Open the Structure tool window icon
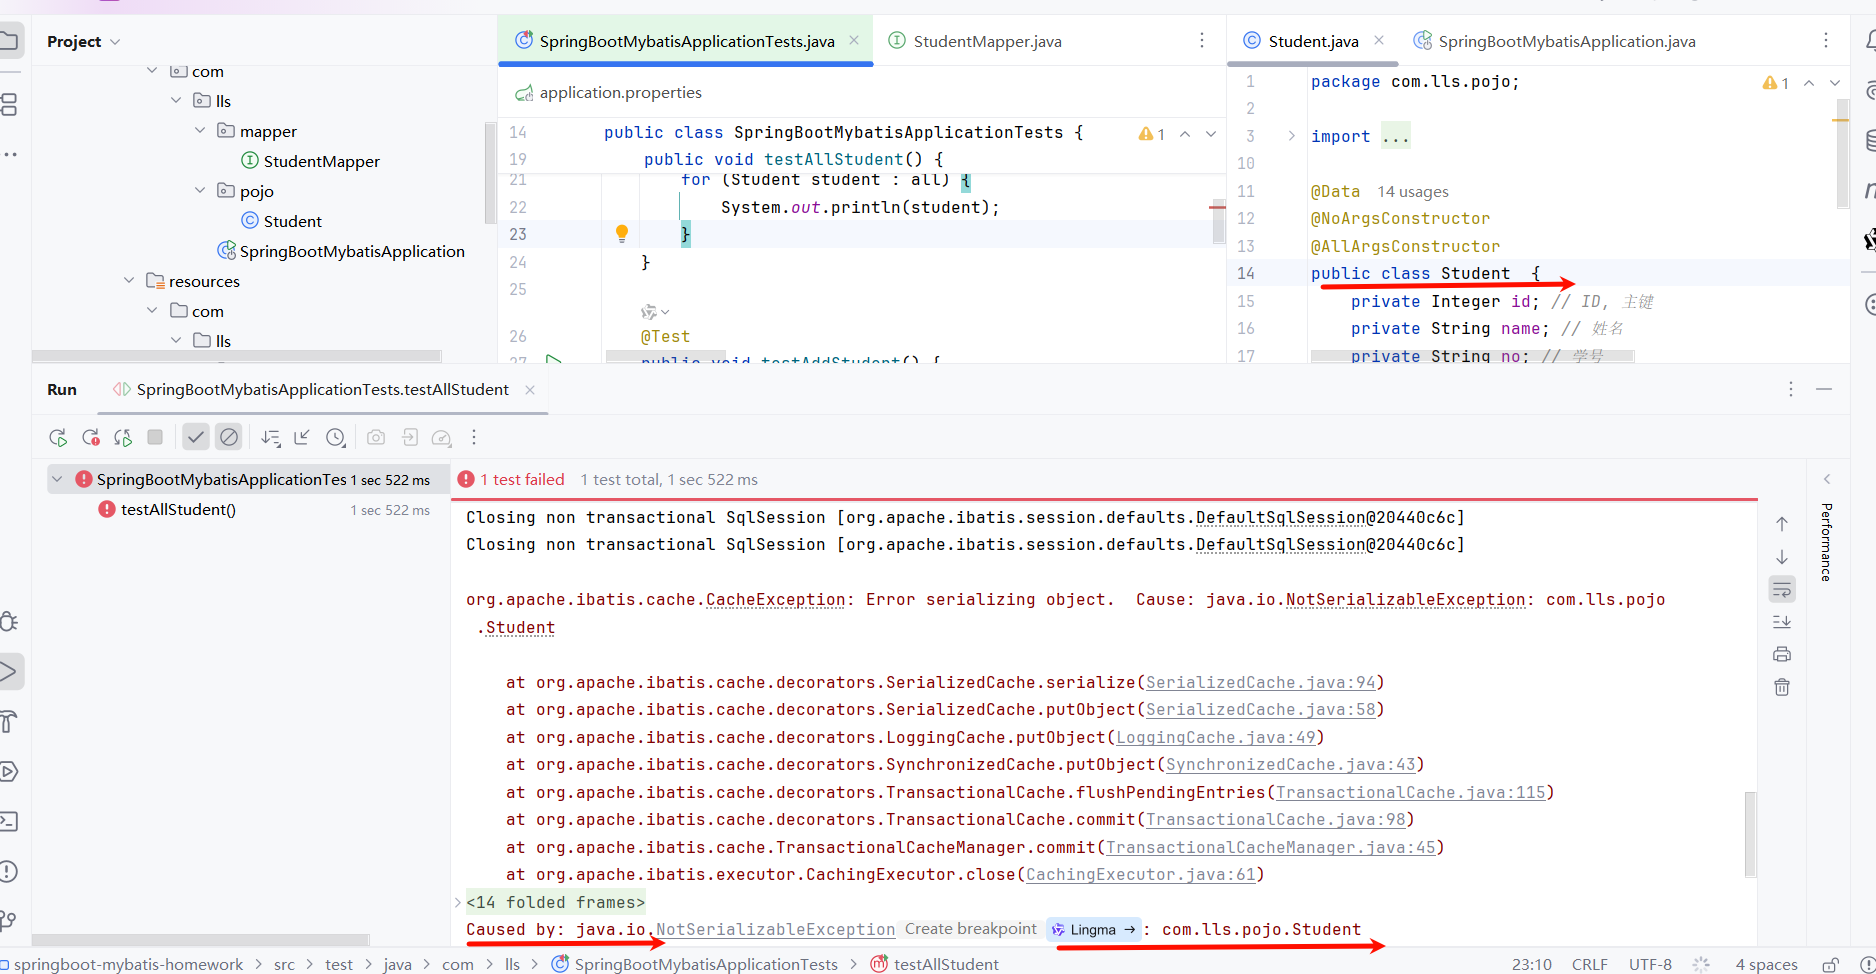This screenshot has width=1876, height=974. tap(8, 104)
